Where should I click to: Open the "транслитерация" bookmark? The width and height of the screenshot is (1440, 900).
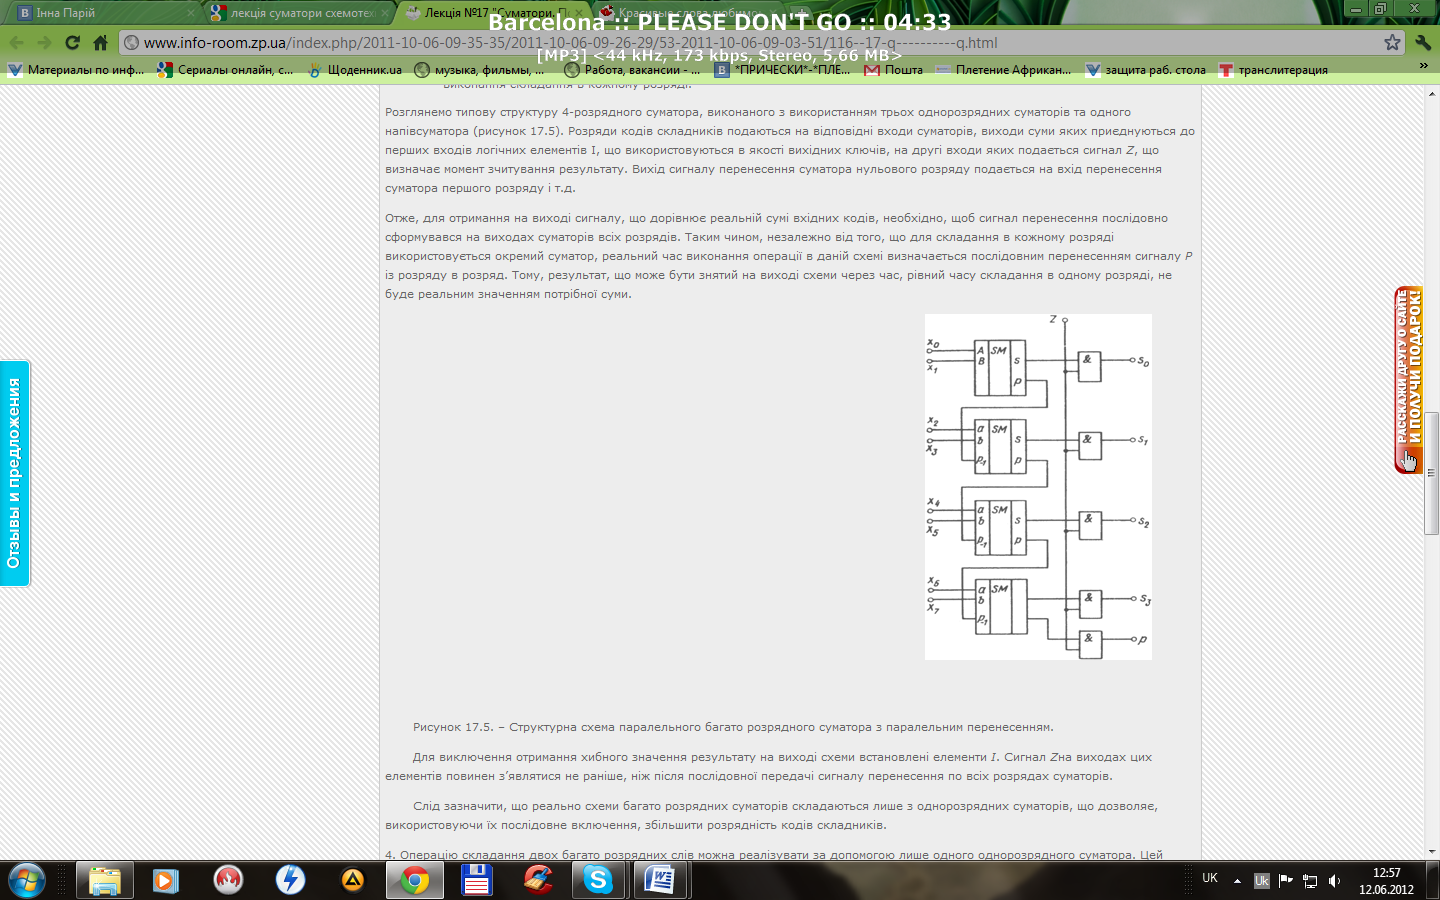point(1273,70)
